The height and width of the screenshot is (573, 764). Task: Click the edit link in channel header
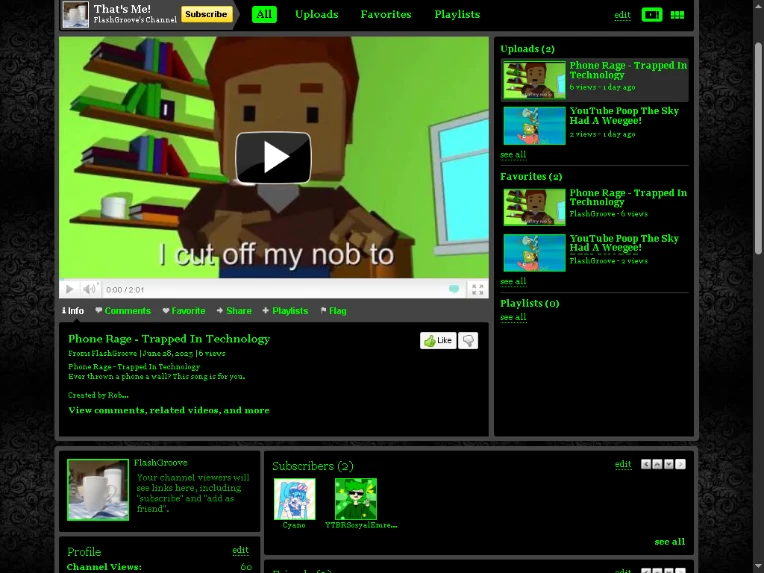click(622, 15)
